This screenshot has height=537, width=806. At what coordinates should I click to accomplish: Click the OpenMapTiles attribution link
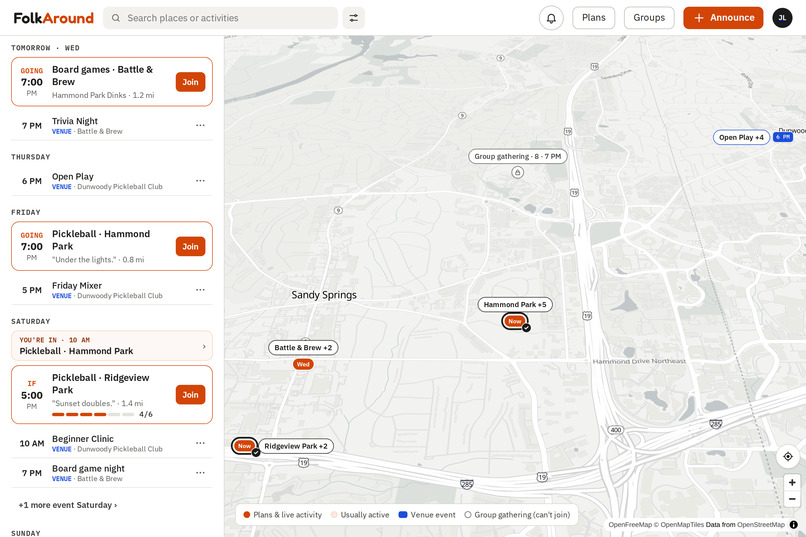click(x=682, y=525)
